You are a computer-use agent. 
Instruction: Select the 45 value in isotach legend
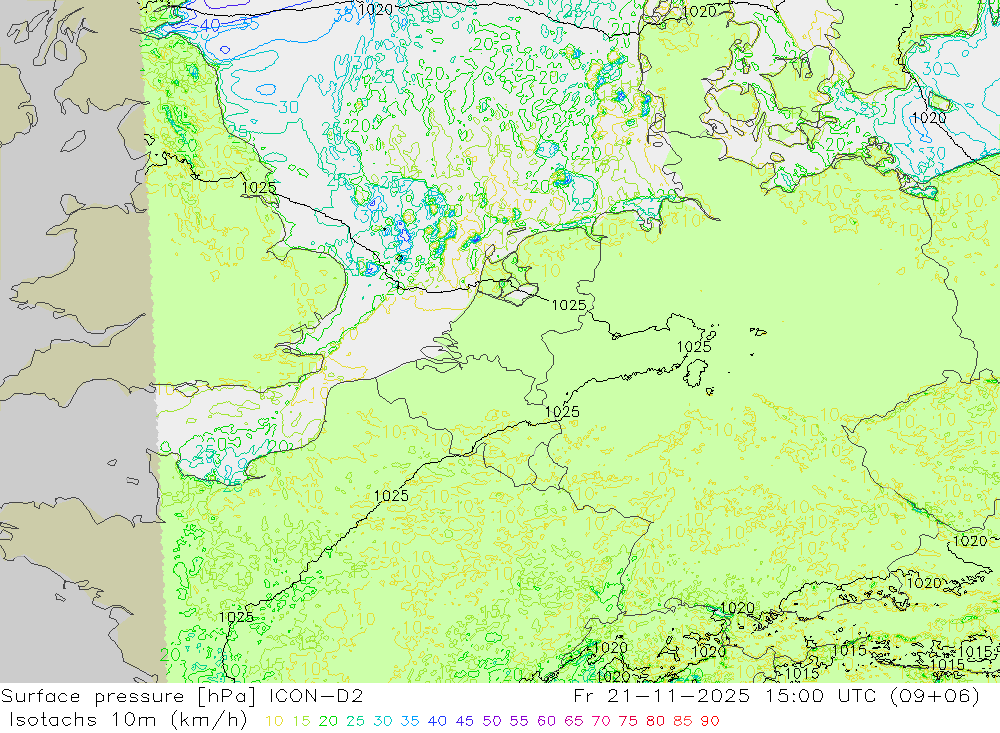click(x=465, y=721)
